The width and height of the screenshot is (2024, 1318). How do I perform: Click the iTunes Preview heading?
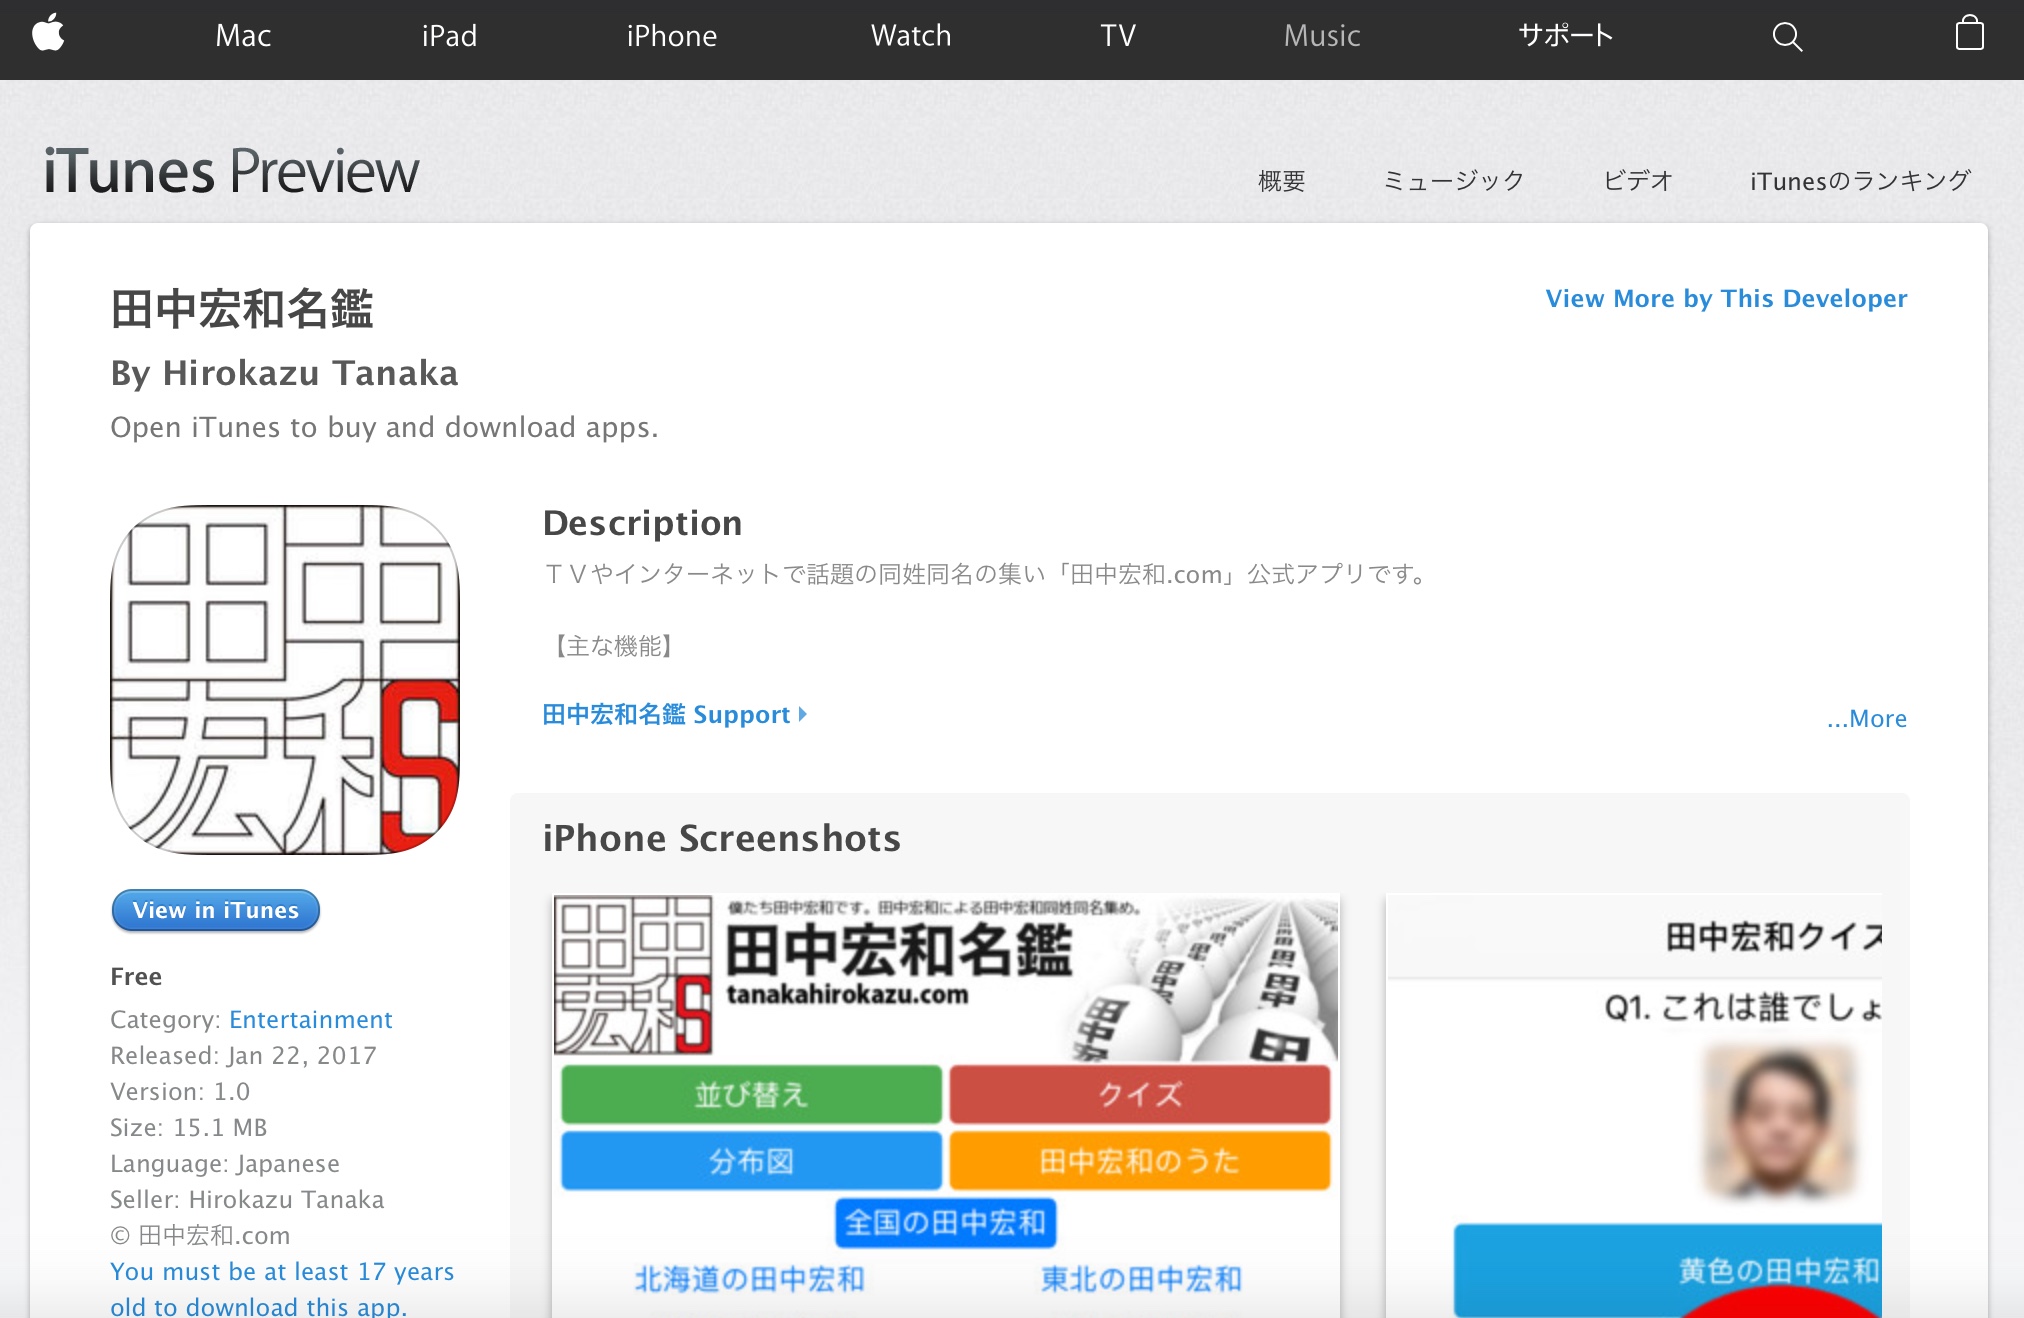(x=231, y=171)
